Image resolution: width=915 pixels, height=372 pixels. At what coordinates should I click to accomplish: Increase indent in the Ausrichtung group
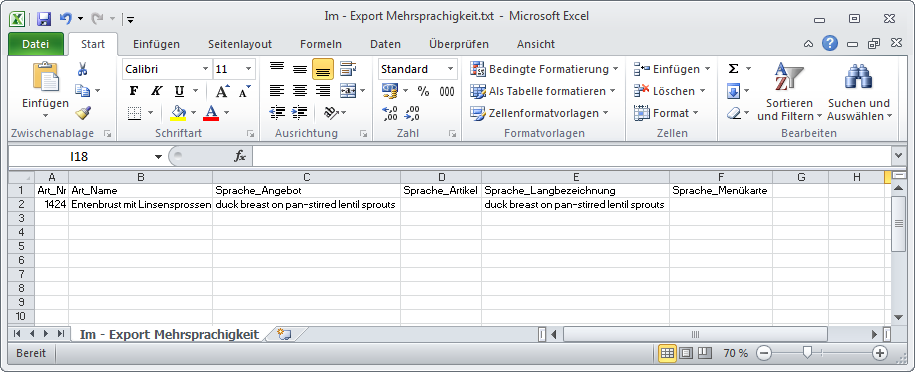click(299, 113)
